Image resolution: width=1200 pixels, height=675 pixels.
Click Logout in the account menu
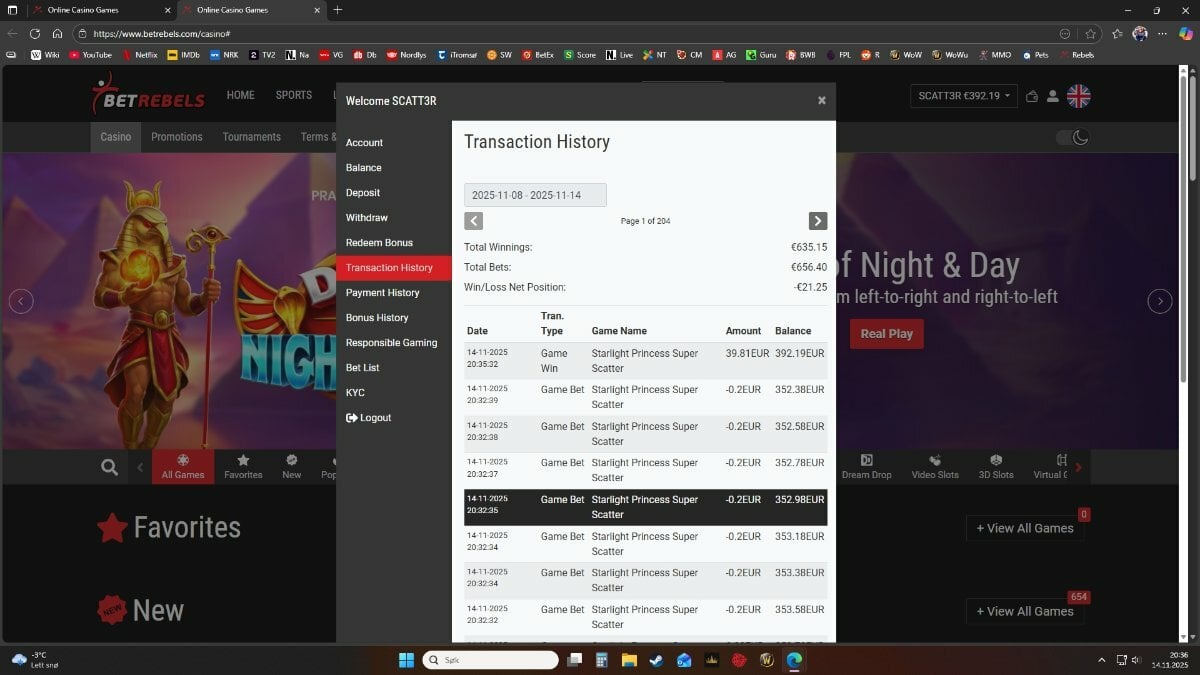pos(369,418)
